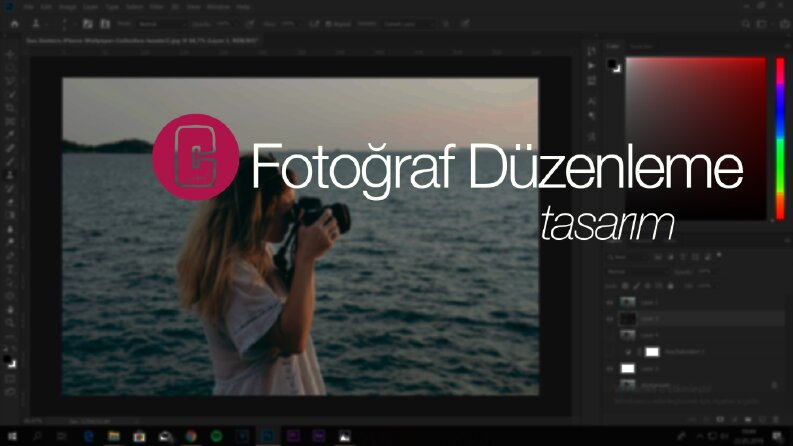Open the layer Kind filter dropdown

[628, 257]
